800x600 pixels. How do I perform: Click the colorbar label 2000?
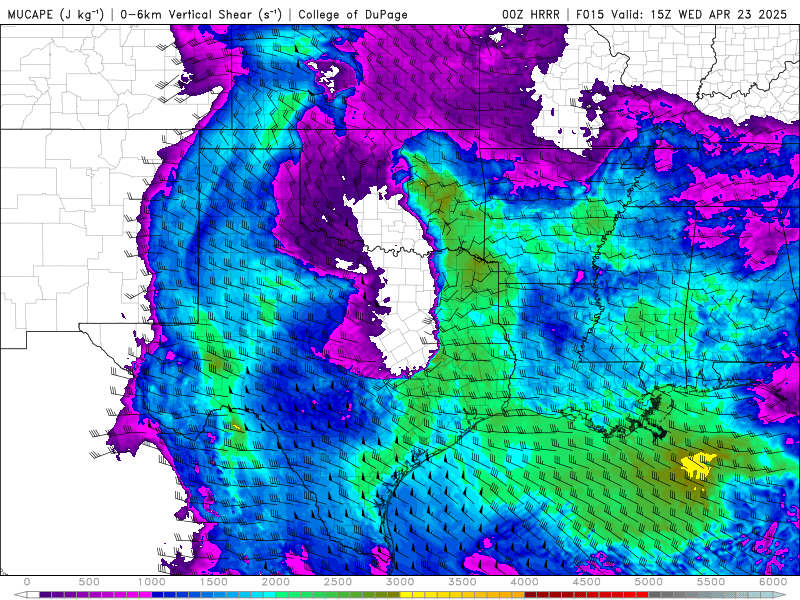pyautogui.click(x=276, y=582)
